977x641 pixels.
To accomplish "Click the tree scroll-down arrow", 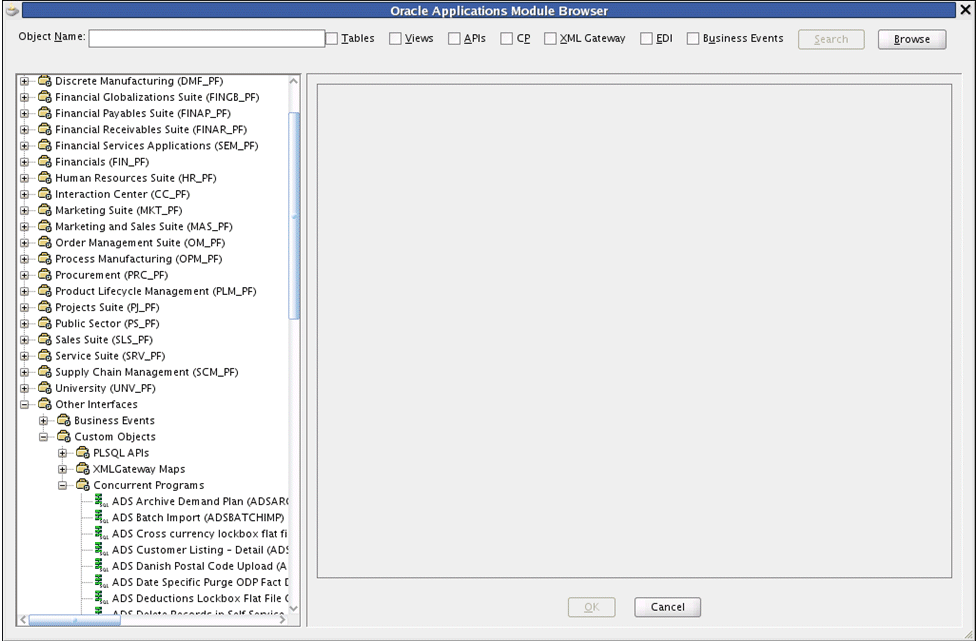I will [294, 609].
